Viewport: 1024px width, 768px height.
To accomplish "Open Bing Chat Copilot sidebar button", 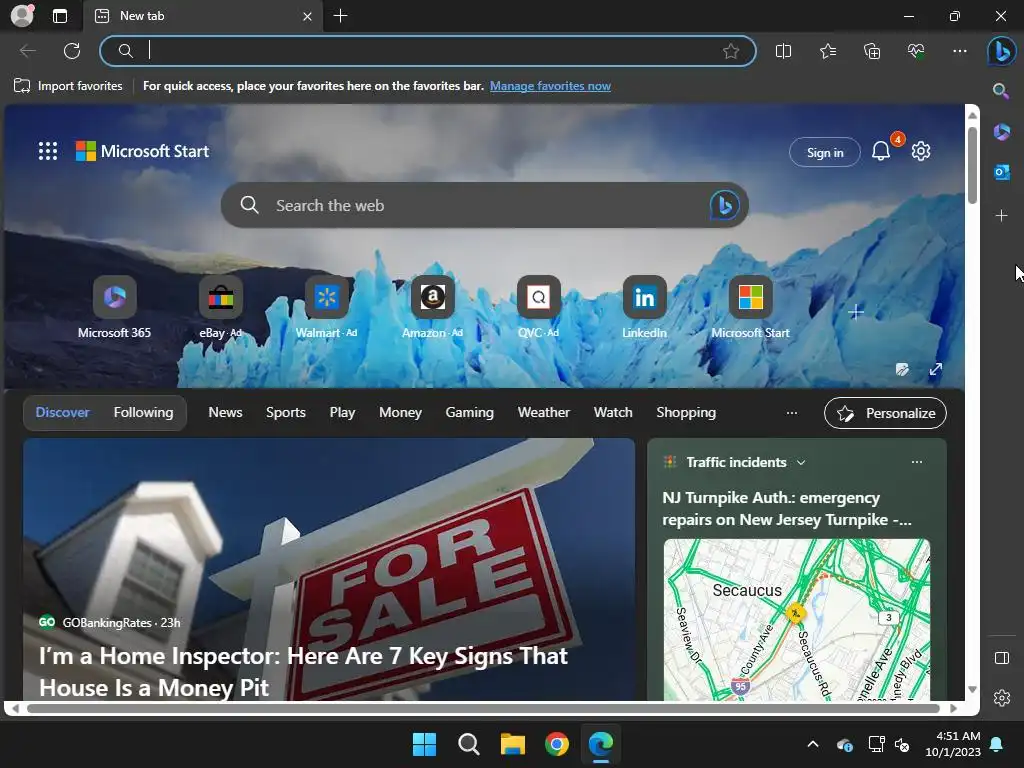I will (x=1001, y=51).
